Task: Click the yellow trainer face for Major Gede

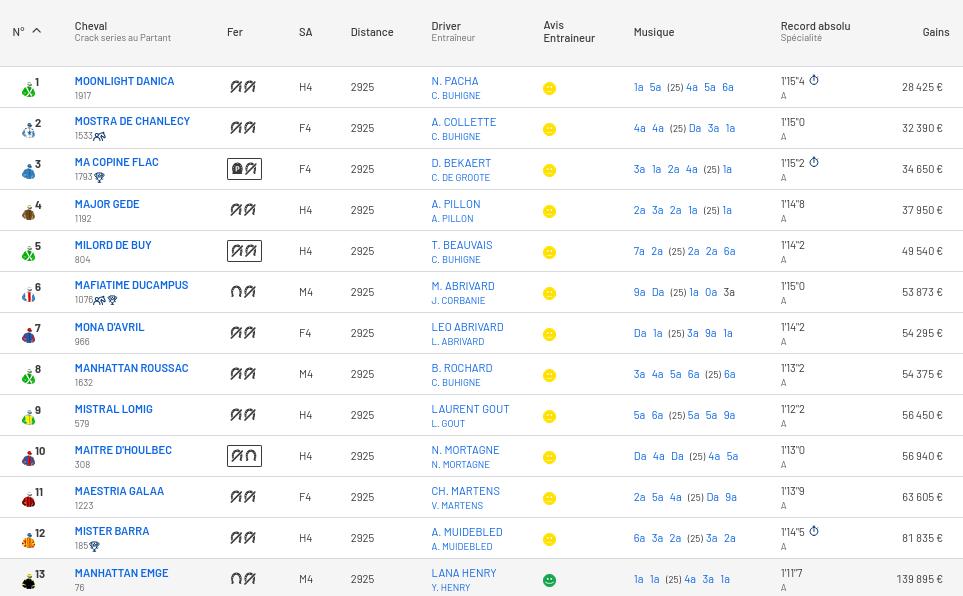Action: [549, 211]
